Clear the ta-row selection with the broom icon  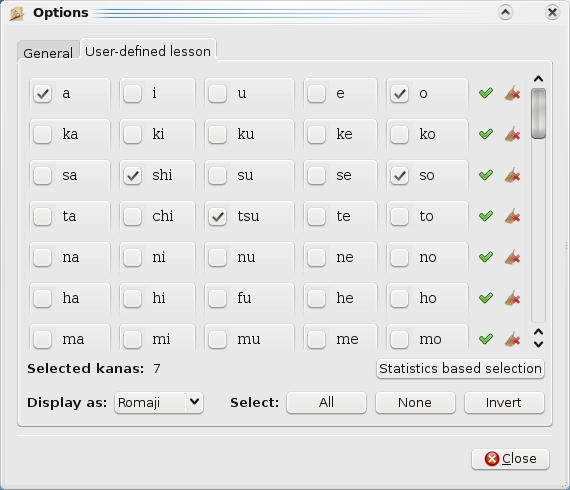[513, 216]
